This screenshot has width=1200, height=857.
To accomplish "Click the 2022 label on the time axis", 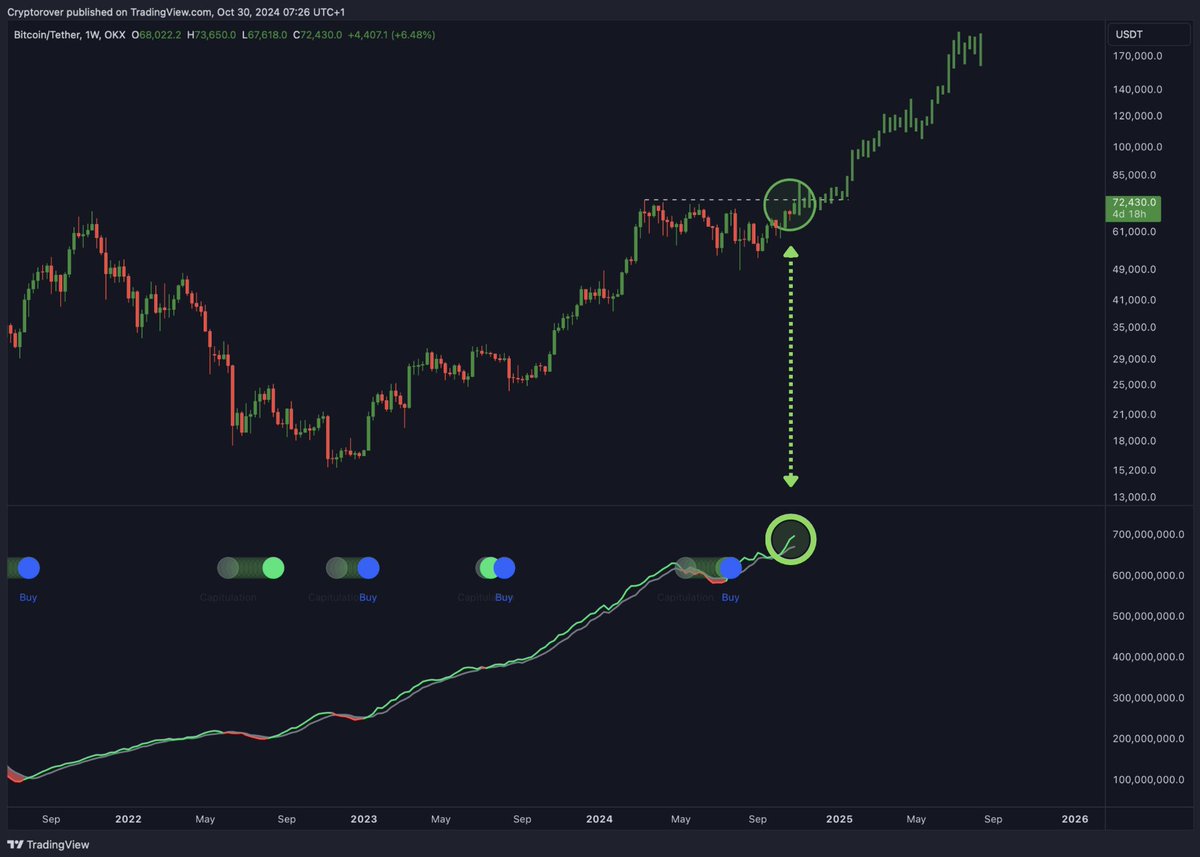I will point(128,819).
